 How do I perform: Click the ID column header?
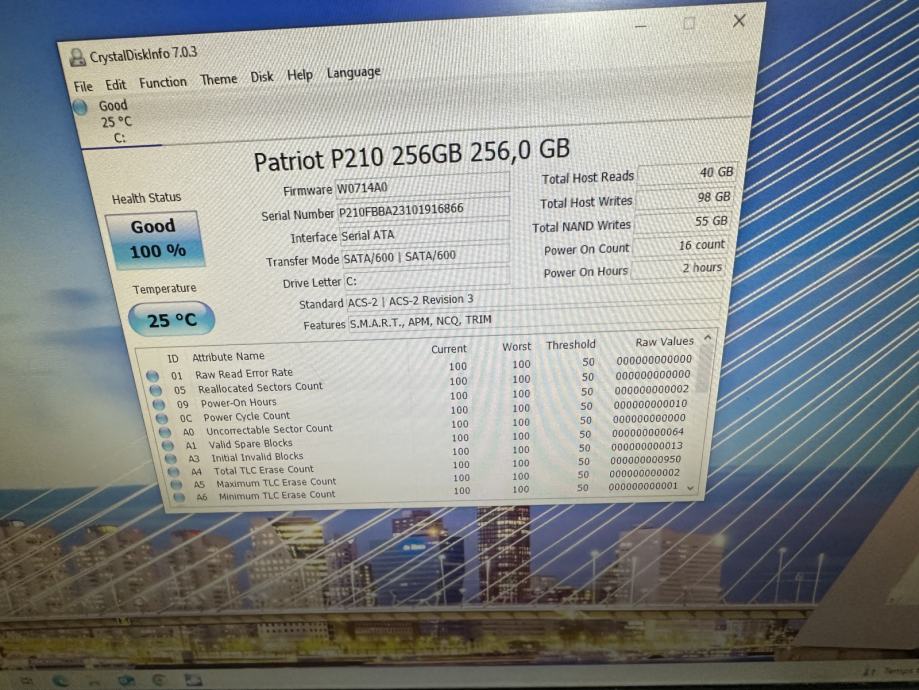(172, 358)
